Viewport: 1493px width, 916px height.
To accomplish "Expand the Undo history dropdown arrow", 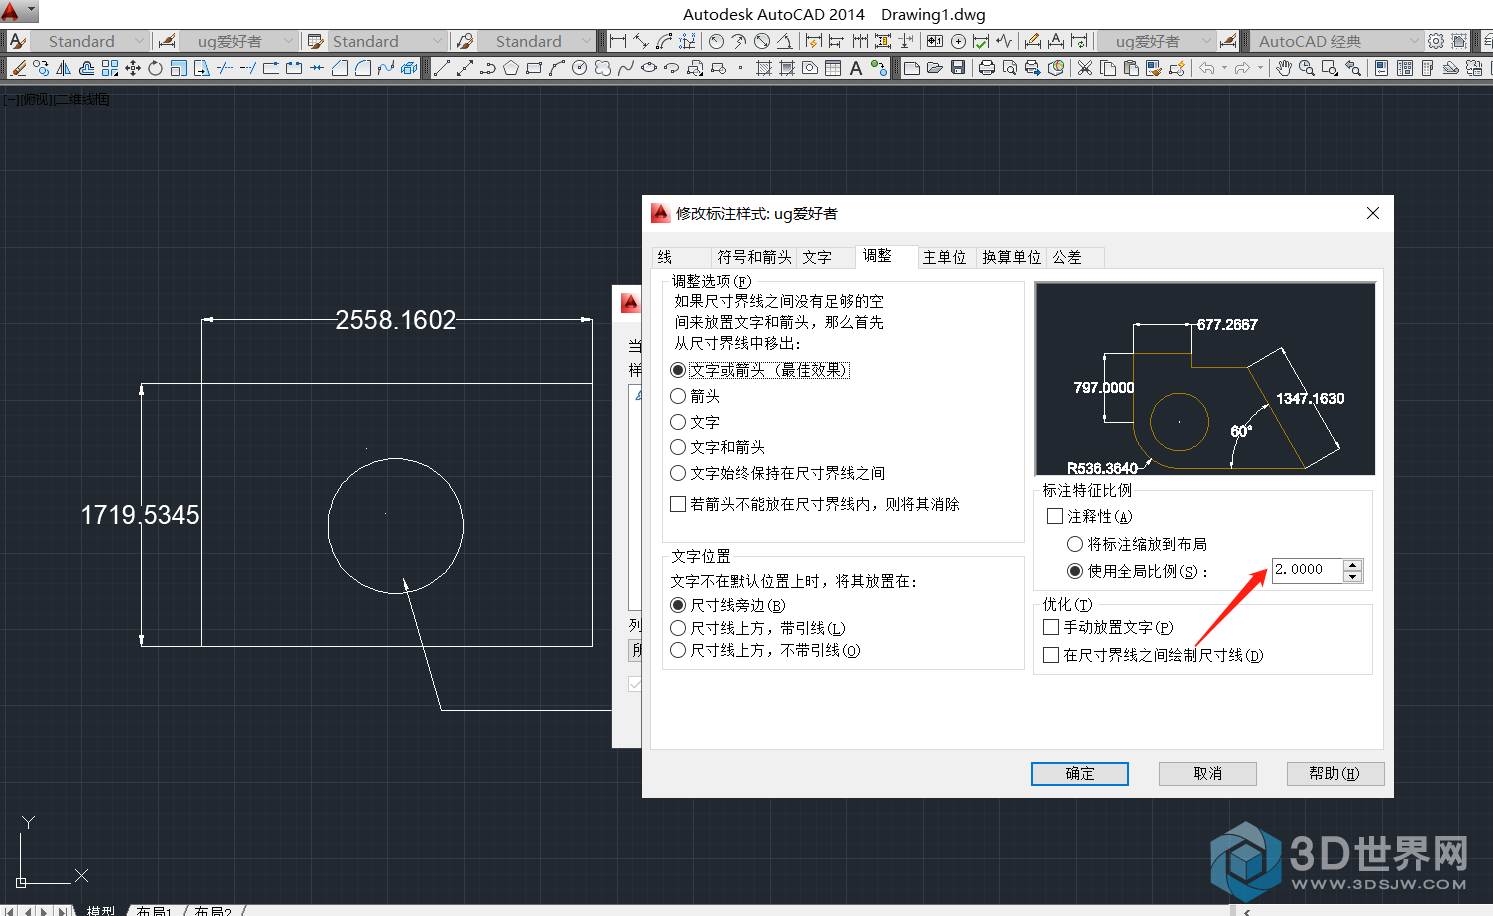I will coord(1224,68).
